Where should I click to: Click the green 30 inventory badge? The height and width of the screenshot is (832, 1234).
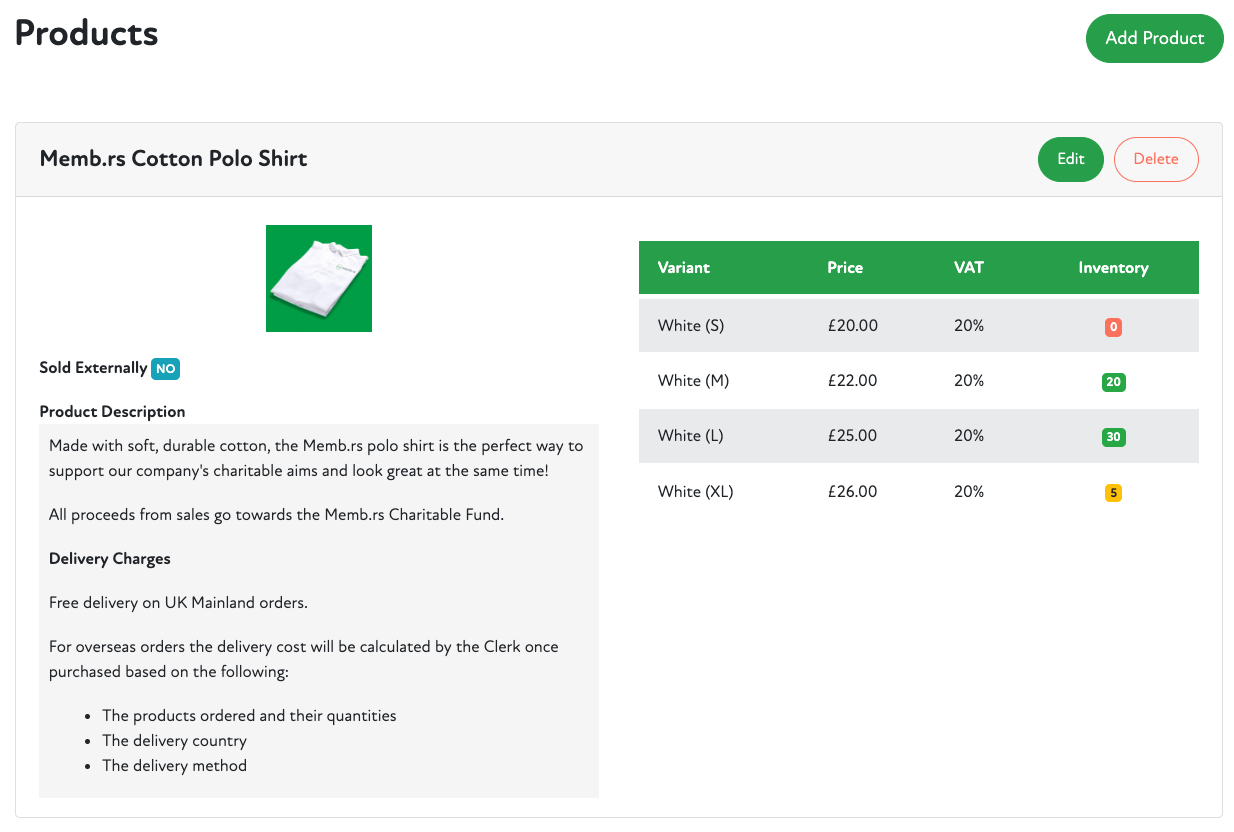pyautogui.click(x=1113, y=437)
